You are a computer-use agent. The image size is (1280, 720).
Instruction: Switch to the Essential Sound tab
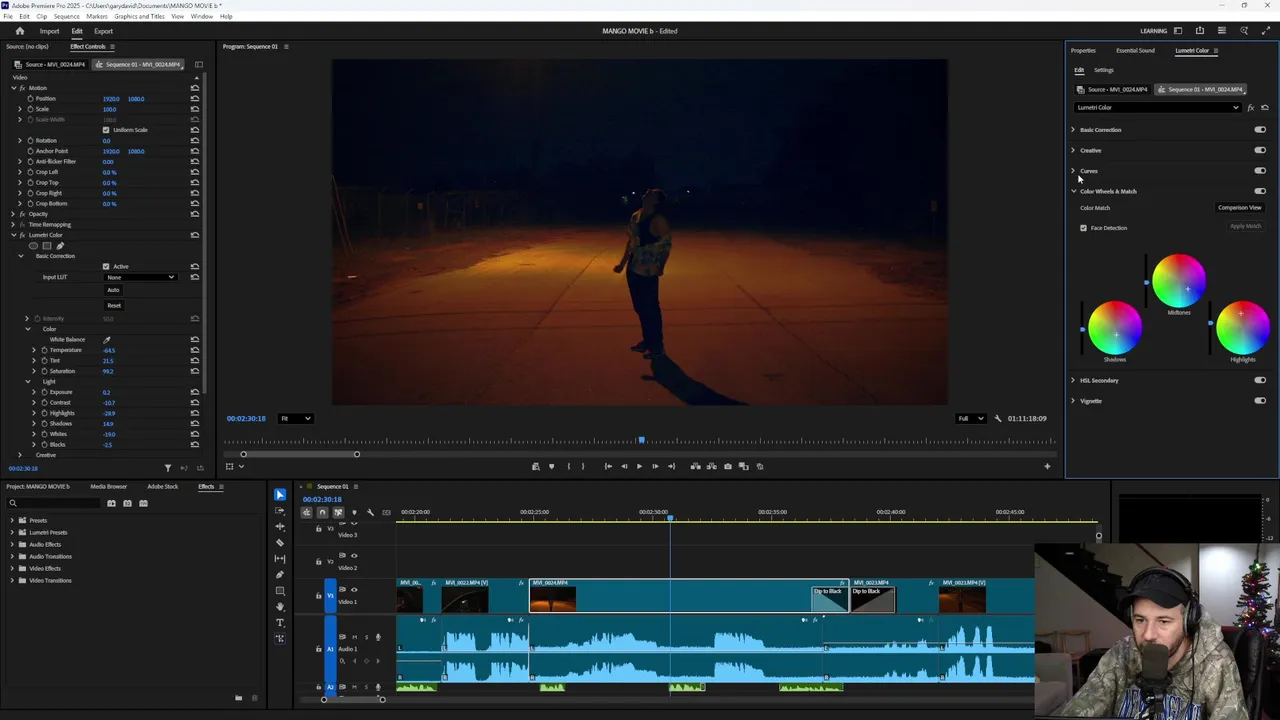click(1135, 50)
